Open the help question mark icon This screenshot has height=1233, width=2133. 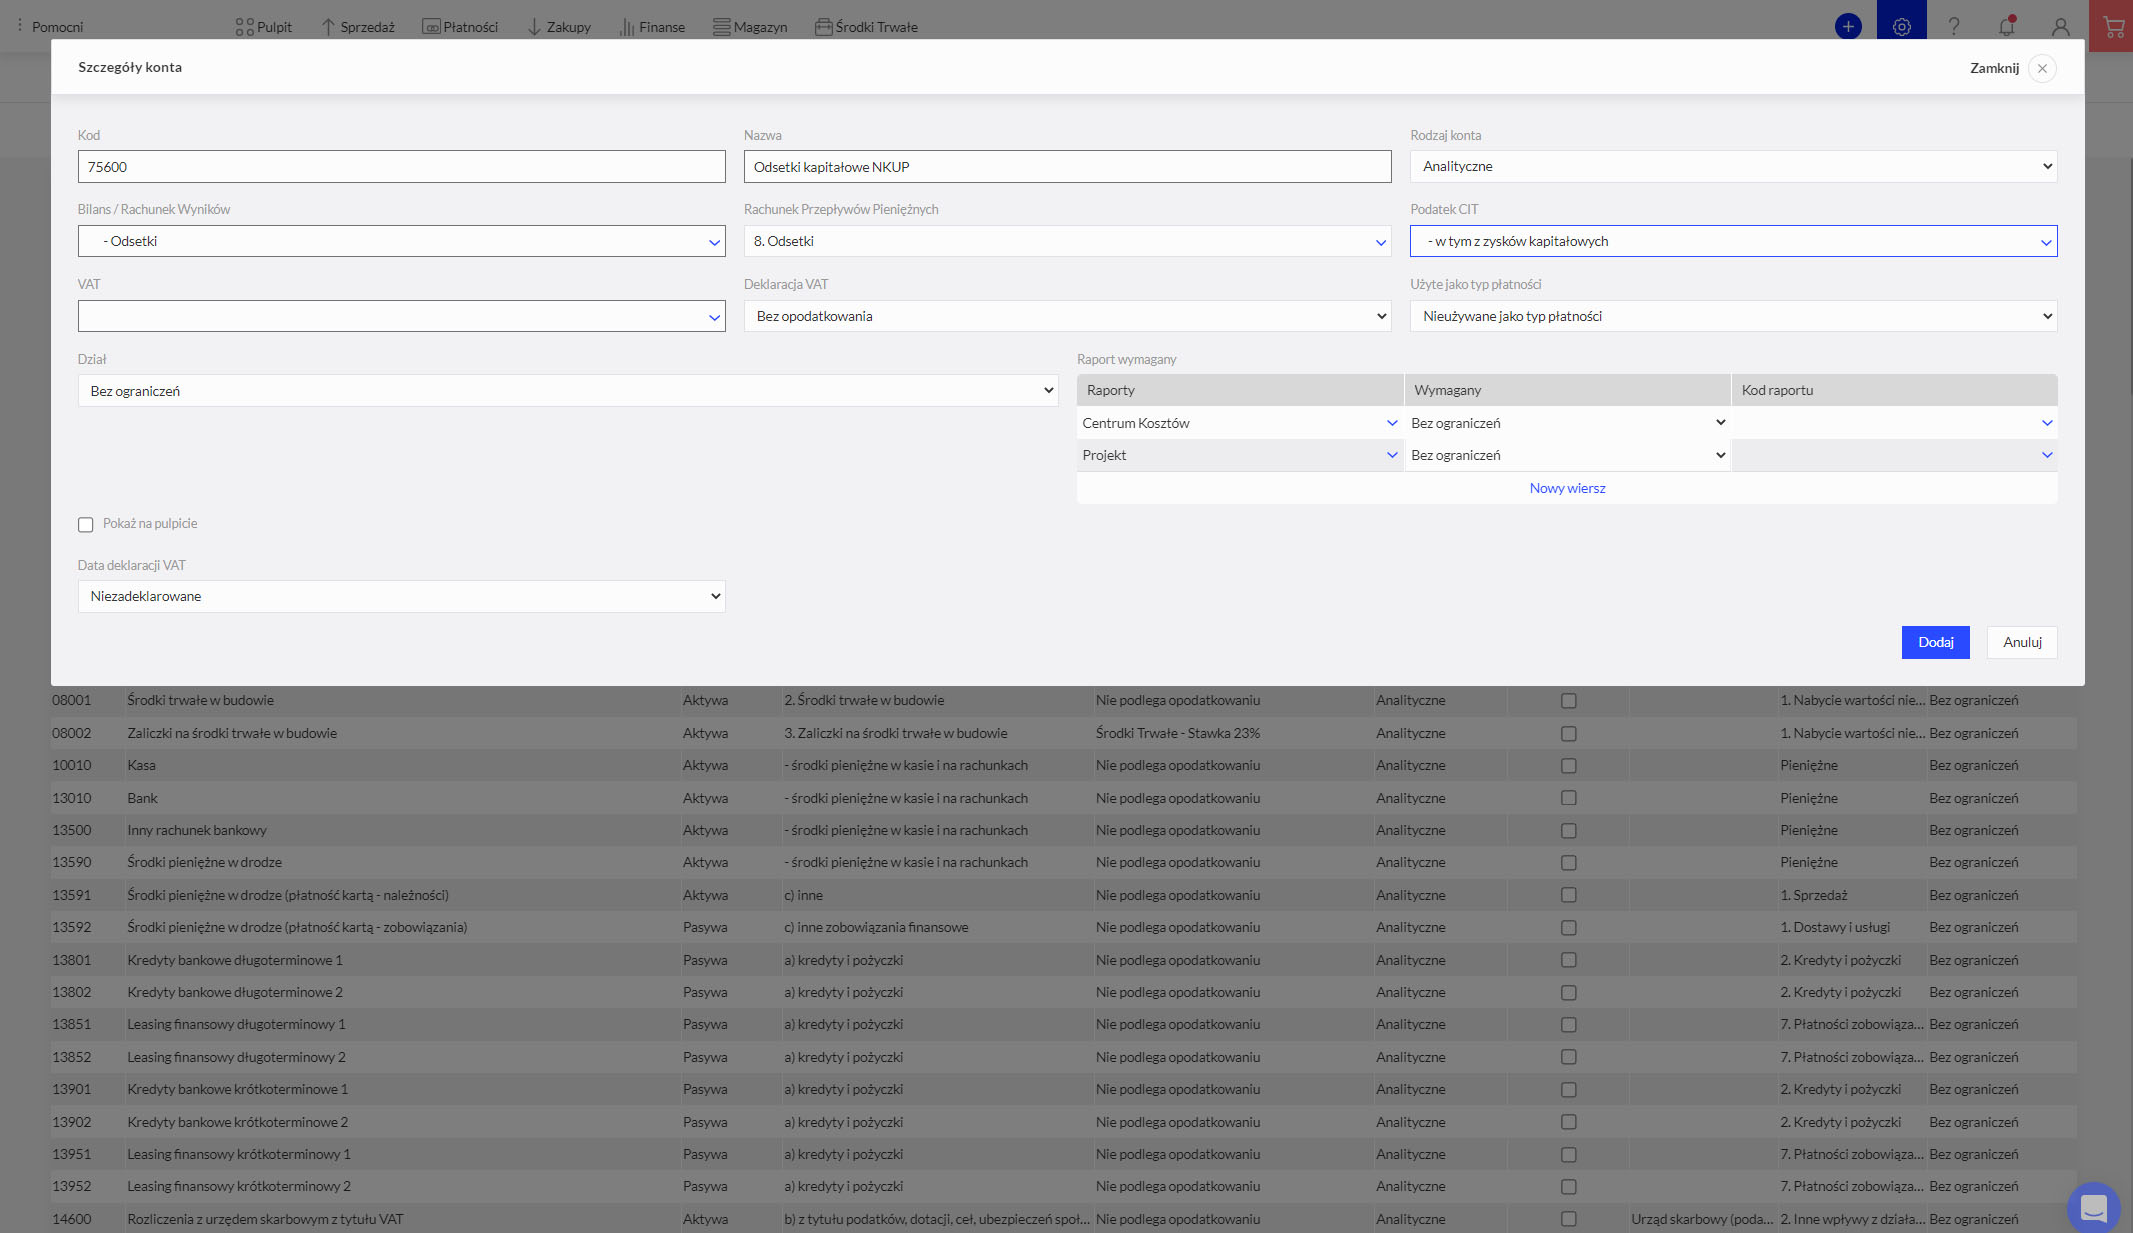click(x=1954, y=27)
